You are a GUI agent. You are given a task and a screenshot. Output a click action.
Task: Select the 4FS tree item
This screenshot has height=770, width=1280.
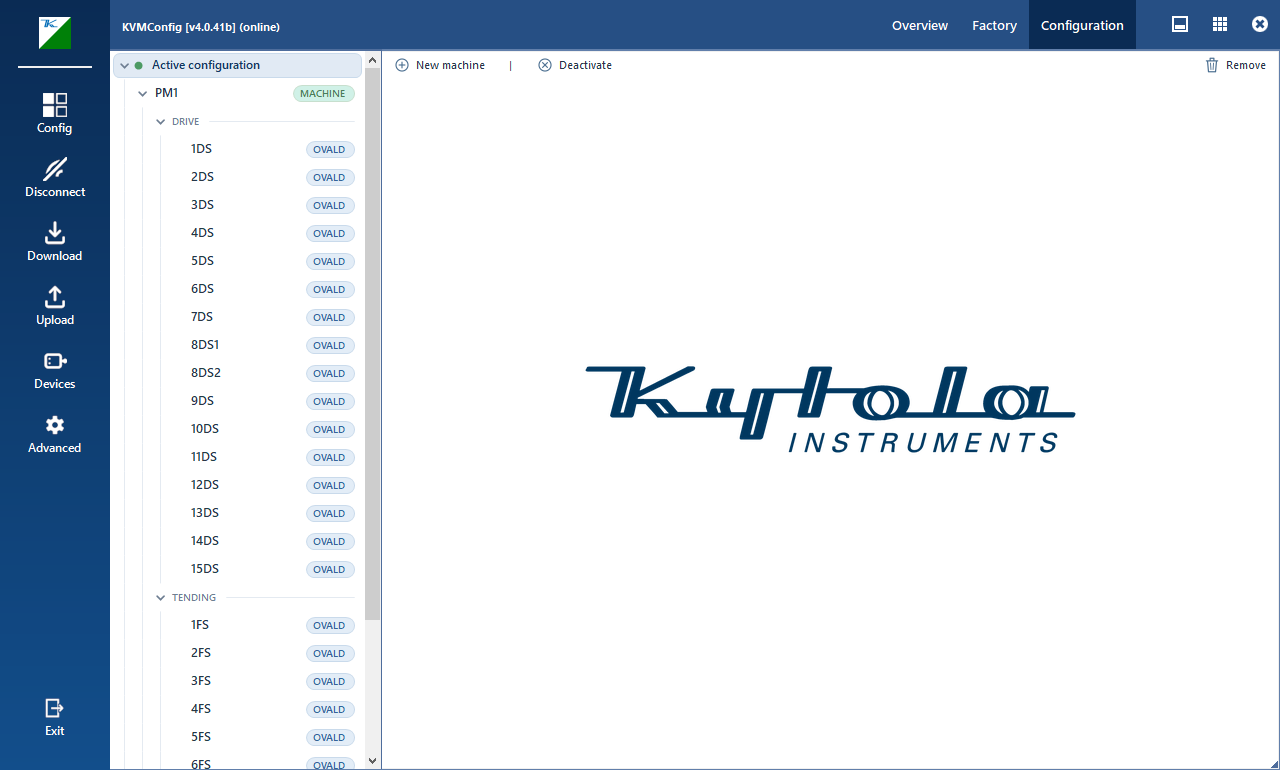tap(201, 709)
